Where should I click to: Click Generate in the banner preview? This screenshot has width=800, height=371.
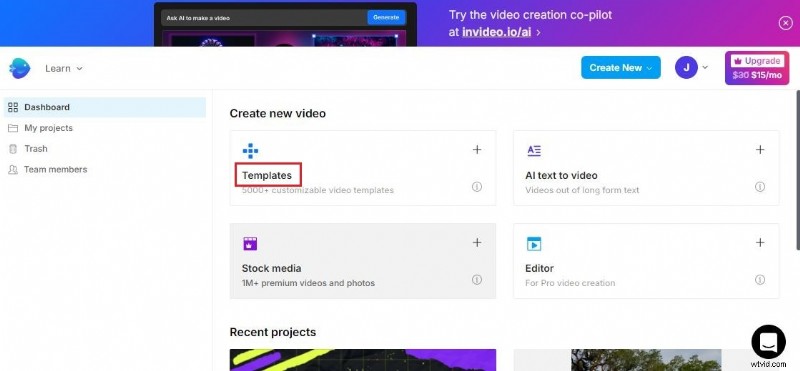click(x=386, y=17)
